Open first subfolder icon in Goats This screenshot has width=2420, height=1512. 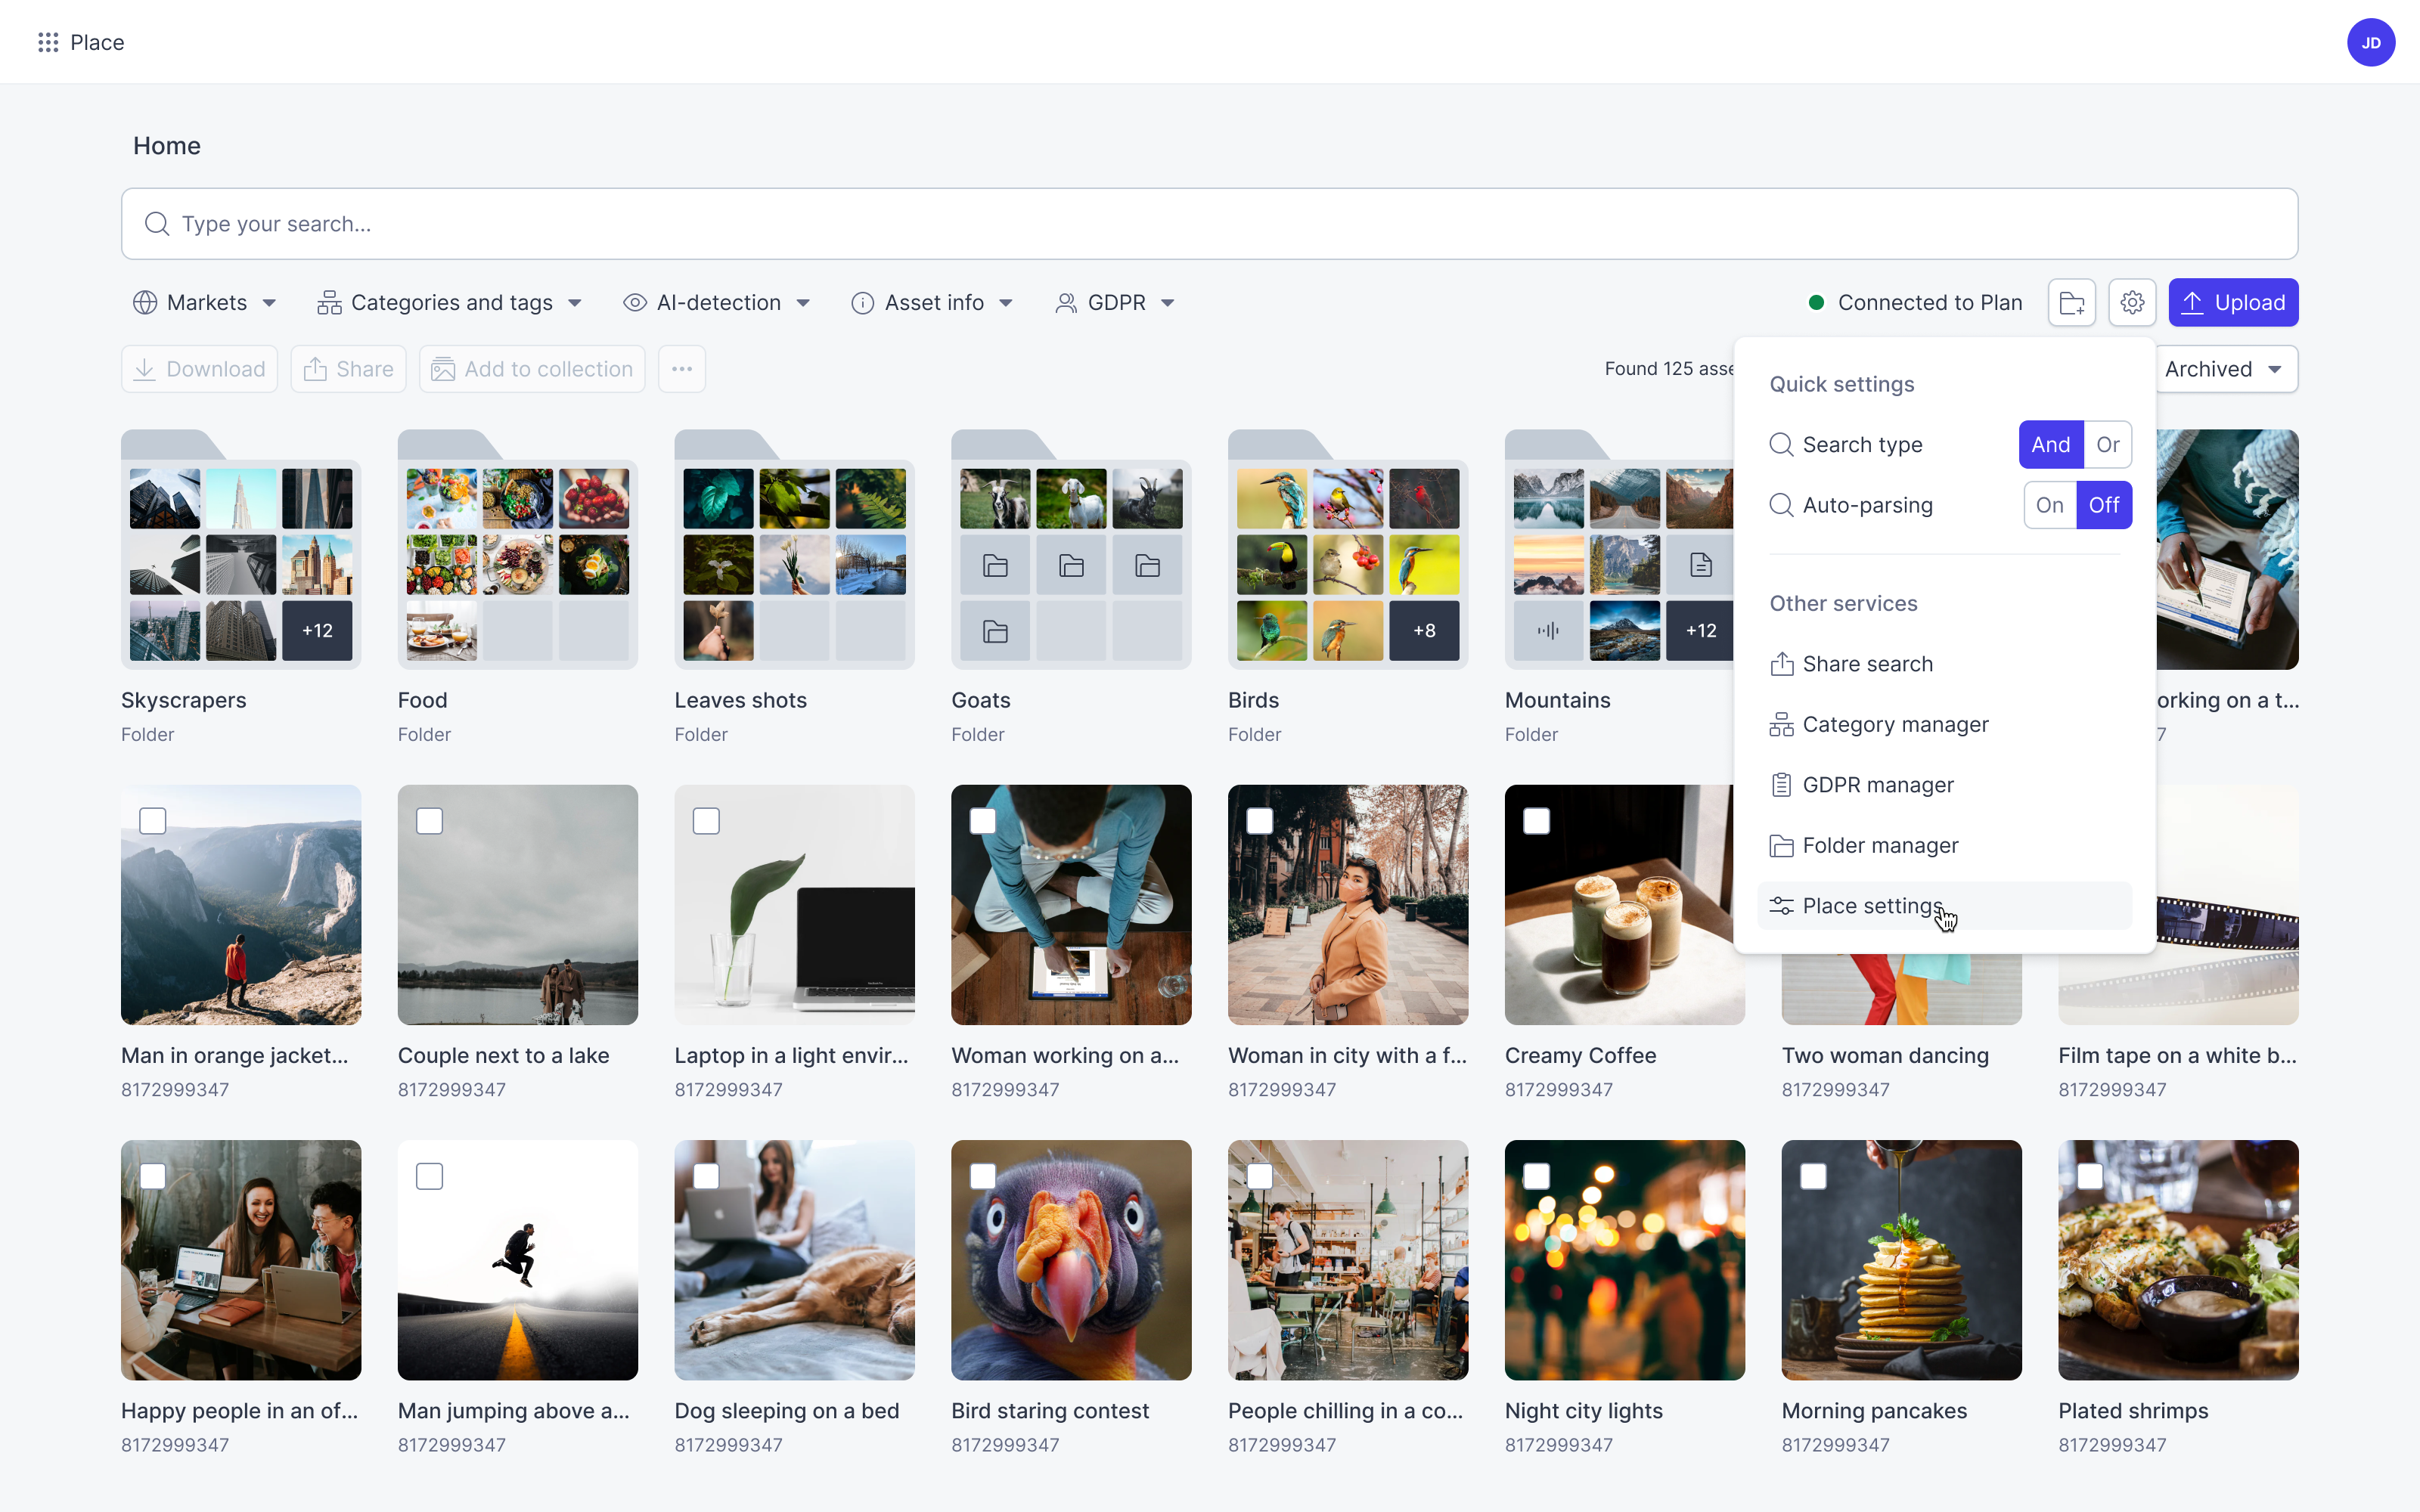(x=995, y=565)
